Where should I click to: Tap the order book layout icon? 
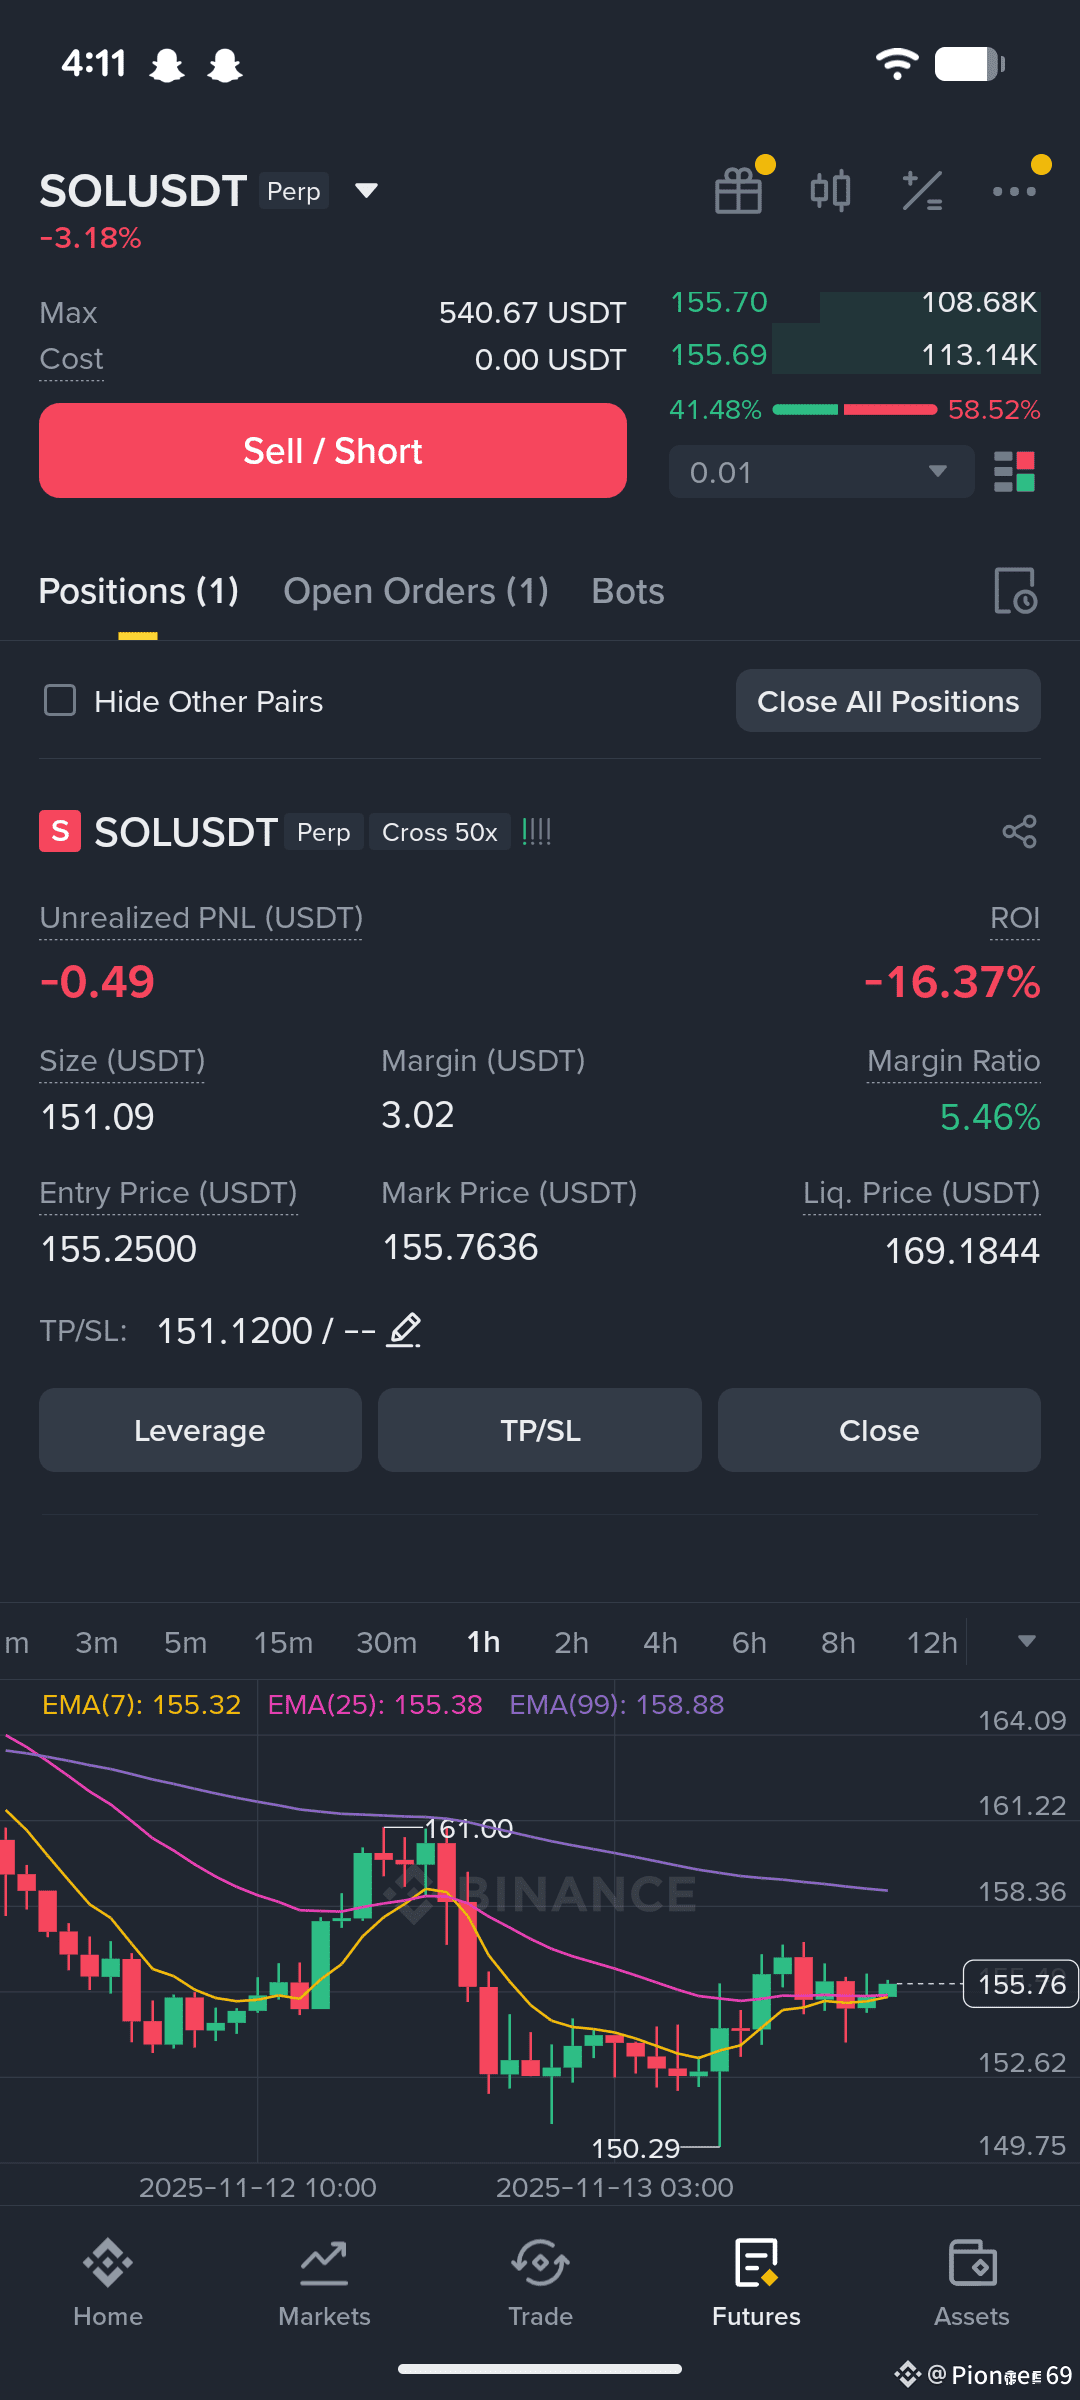click(x=1014, y=472)
